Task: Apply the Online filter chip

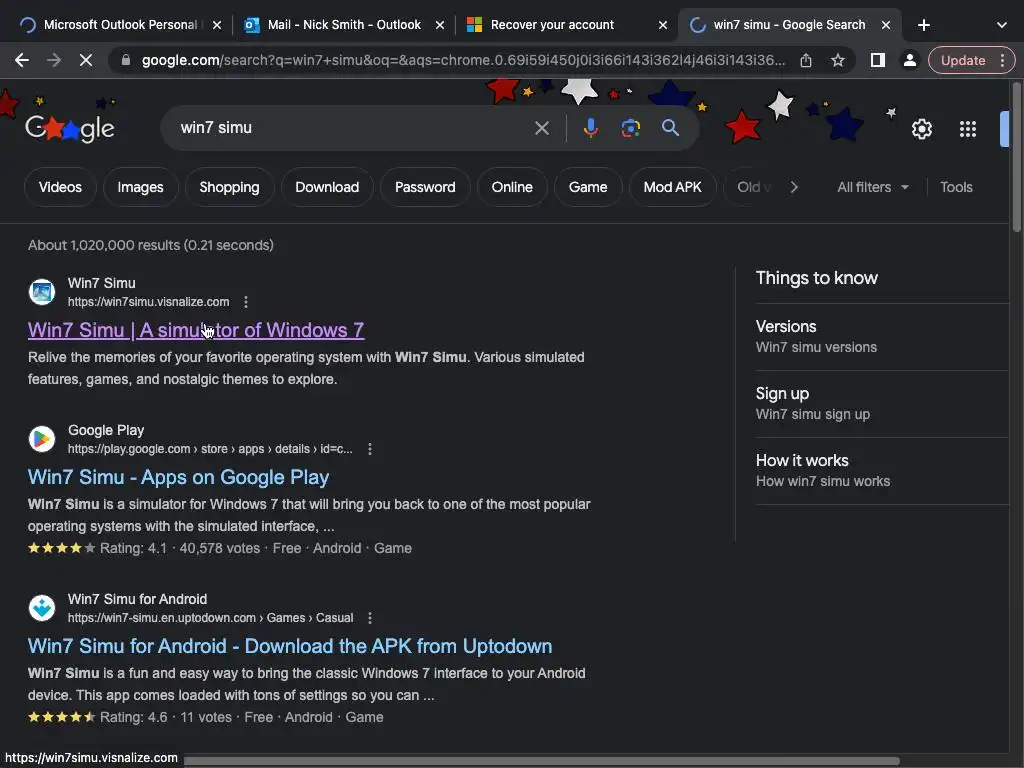Action: (512, 187)
